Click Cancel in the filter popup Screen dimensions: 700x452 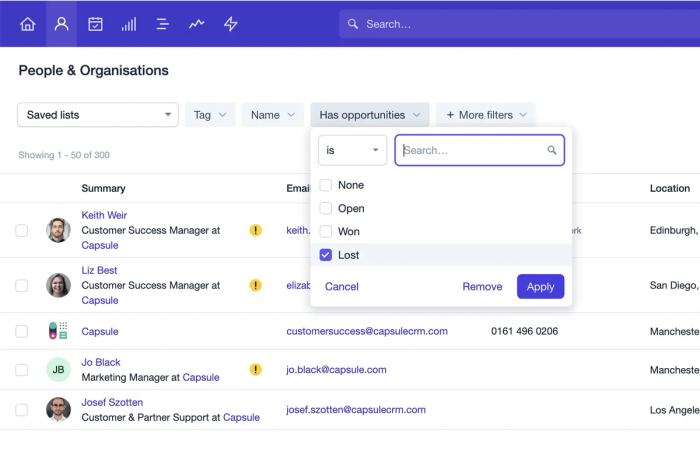click(x=342, y=286)
